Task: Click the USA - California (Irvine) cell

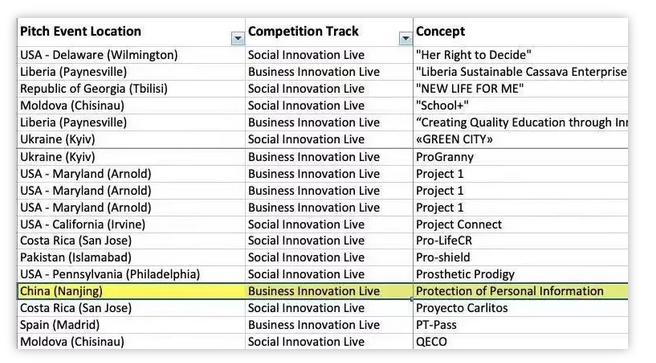Action: click(131, 224)
